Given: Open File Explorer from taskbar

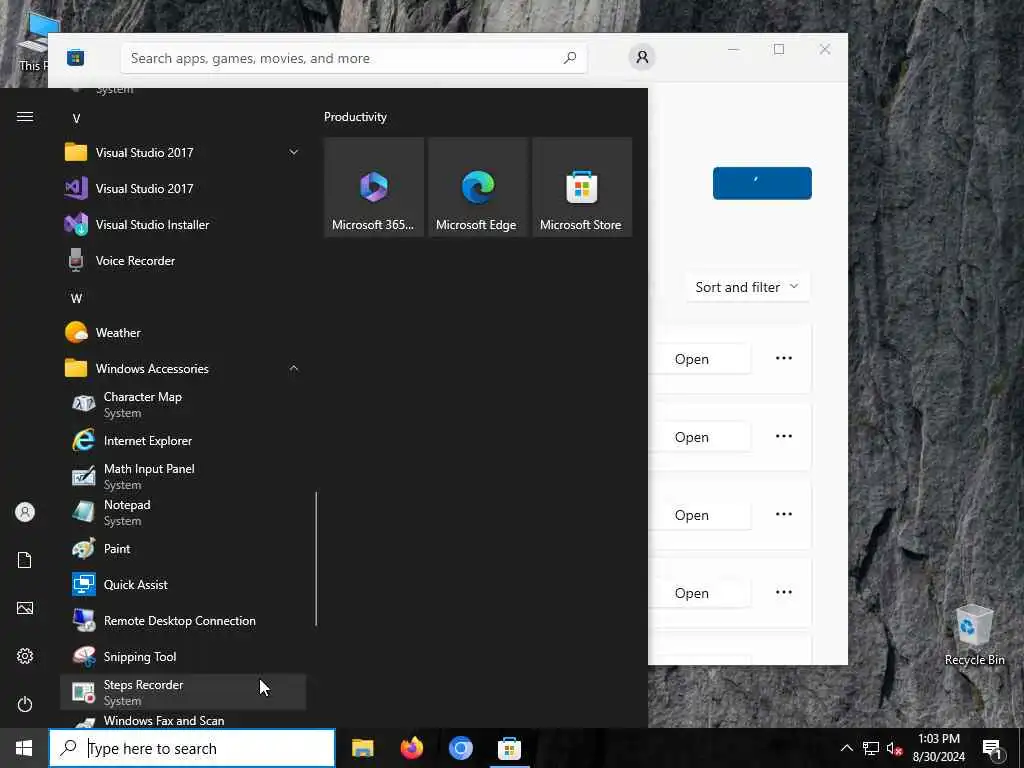Looking at the screenshot, I should pyautogui.click(x=362, y=748).
